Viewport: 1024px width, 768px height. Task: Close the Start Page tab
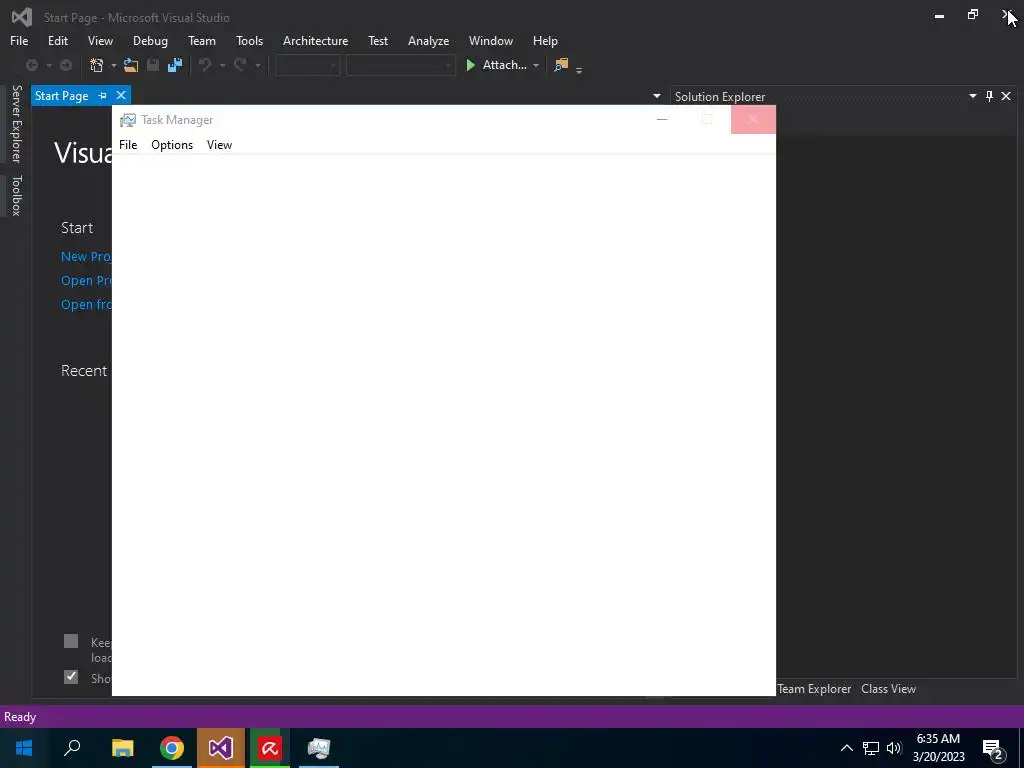[x=121, y=95]
